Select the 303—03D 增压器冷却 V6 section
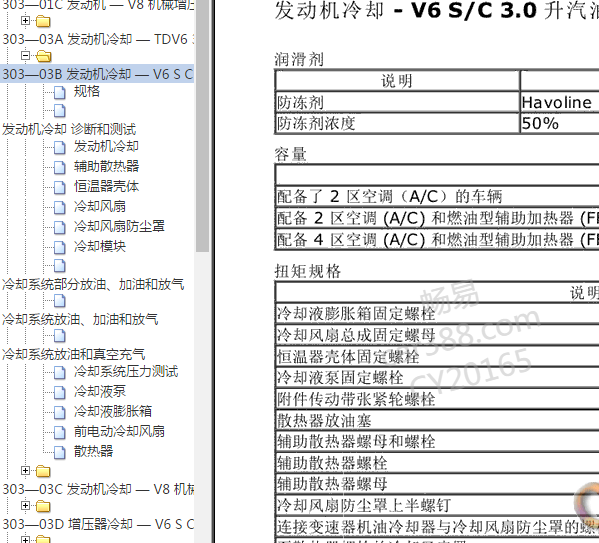Screen dimensions: 599x543 tap(98, 524)
